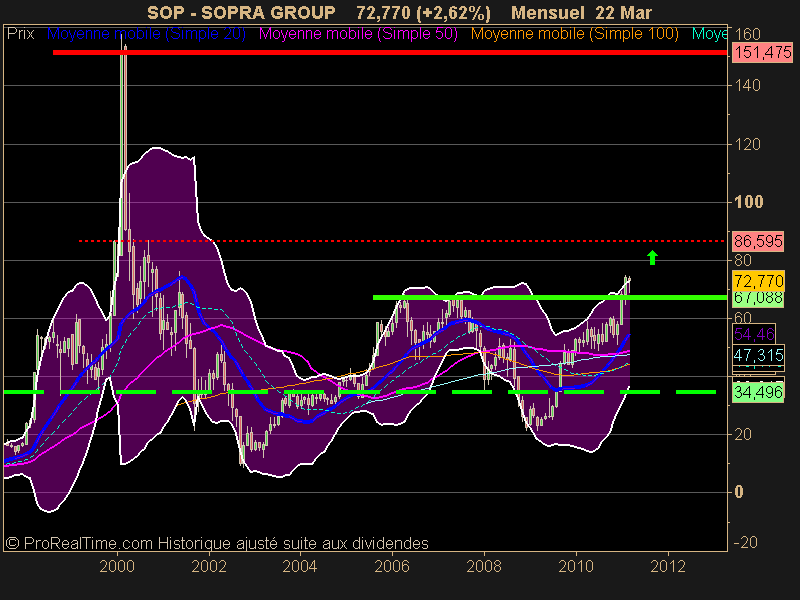Click the 120 value on price axis

coord(747,144)
